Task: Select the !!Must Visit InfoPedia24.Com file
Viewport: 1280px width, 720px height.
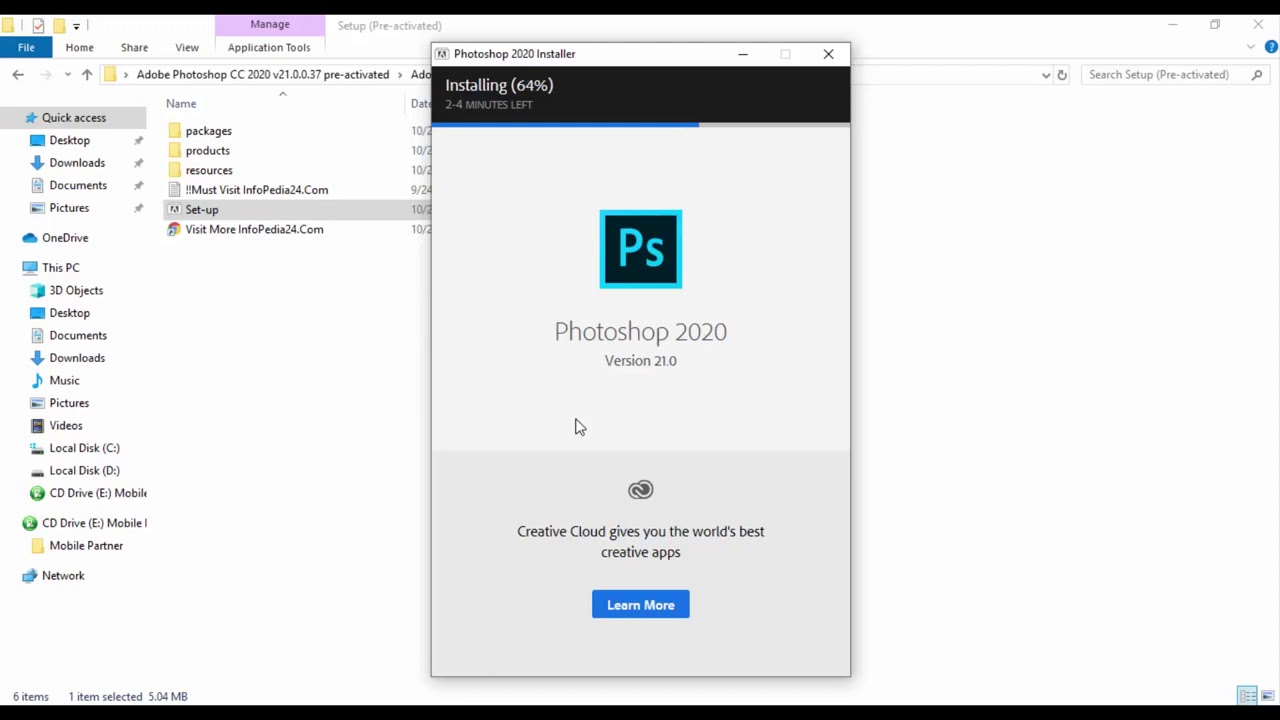Action: pyautogui.click(x=256, y=190)
